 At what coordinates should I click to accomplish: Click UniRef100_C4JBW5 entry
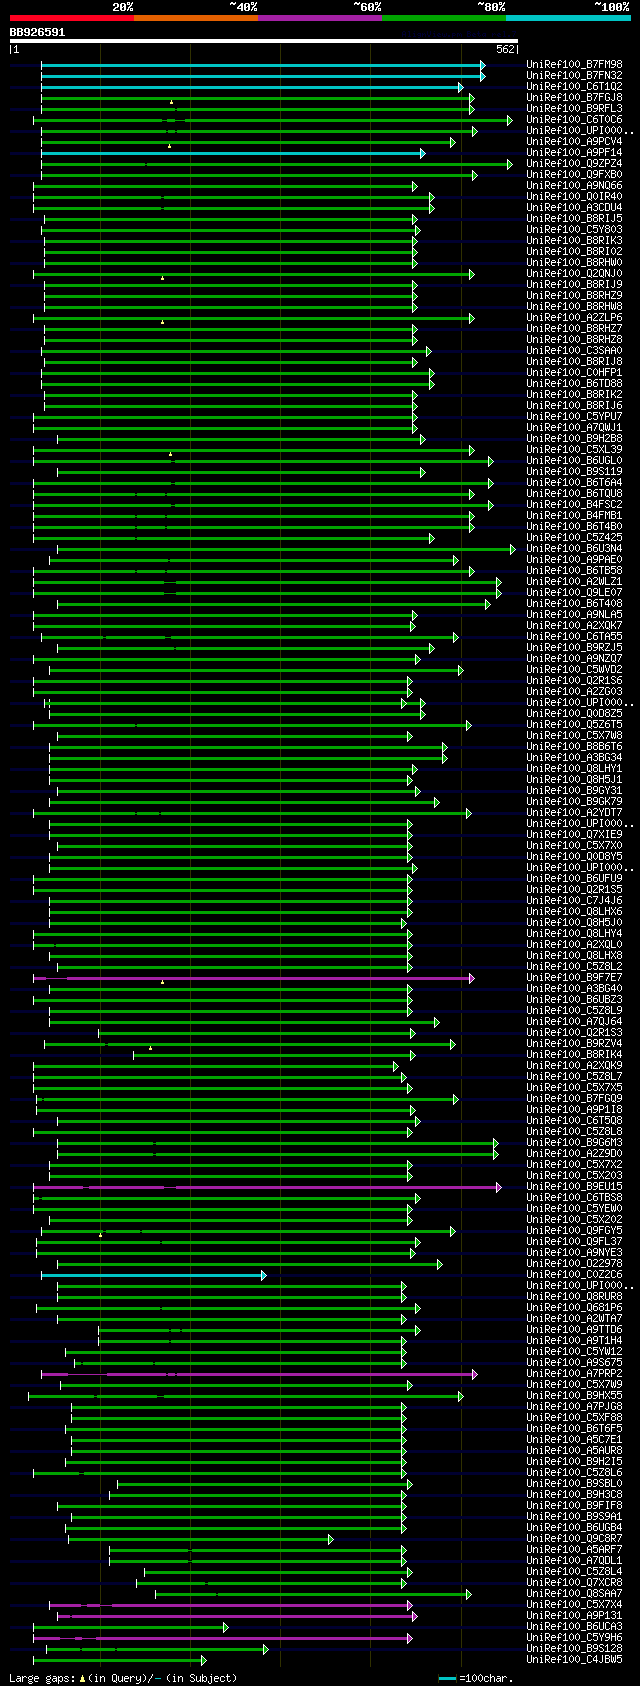pyautogui.click(x=574, y=1660)
